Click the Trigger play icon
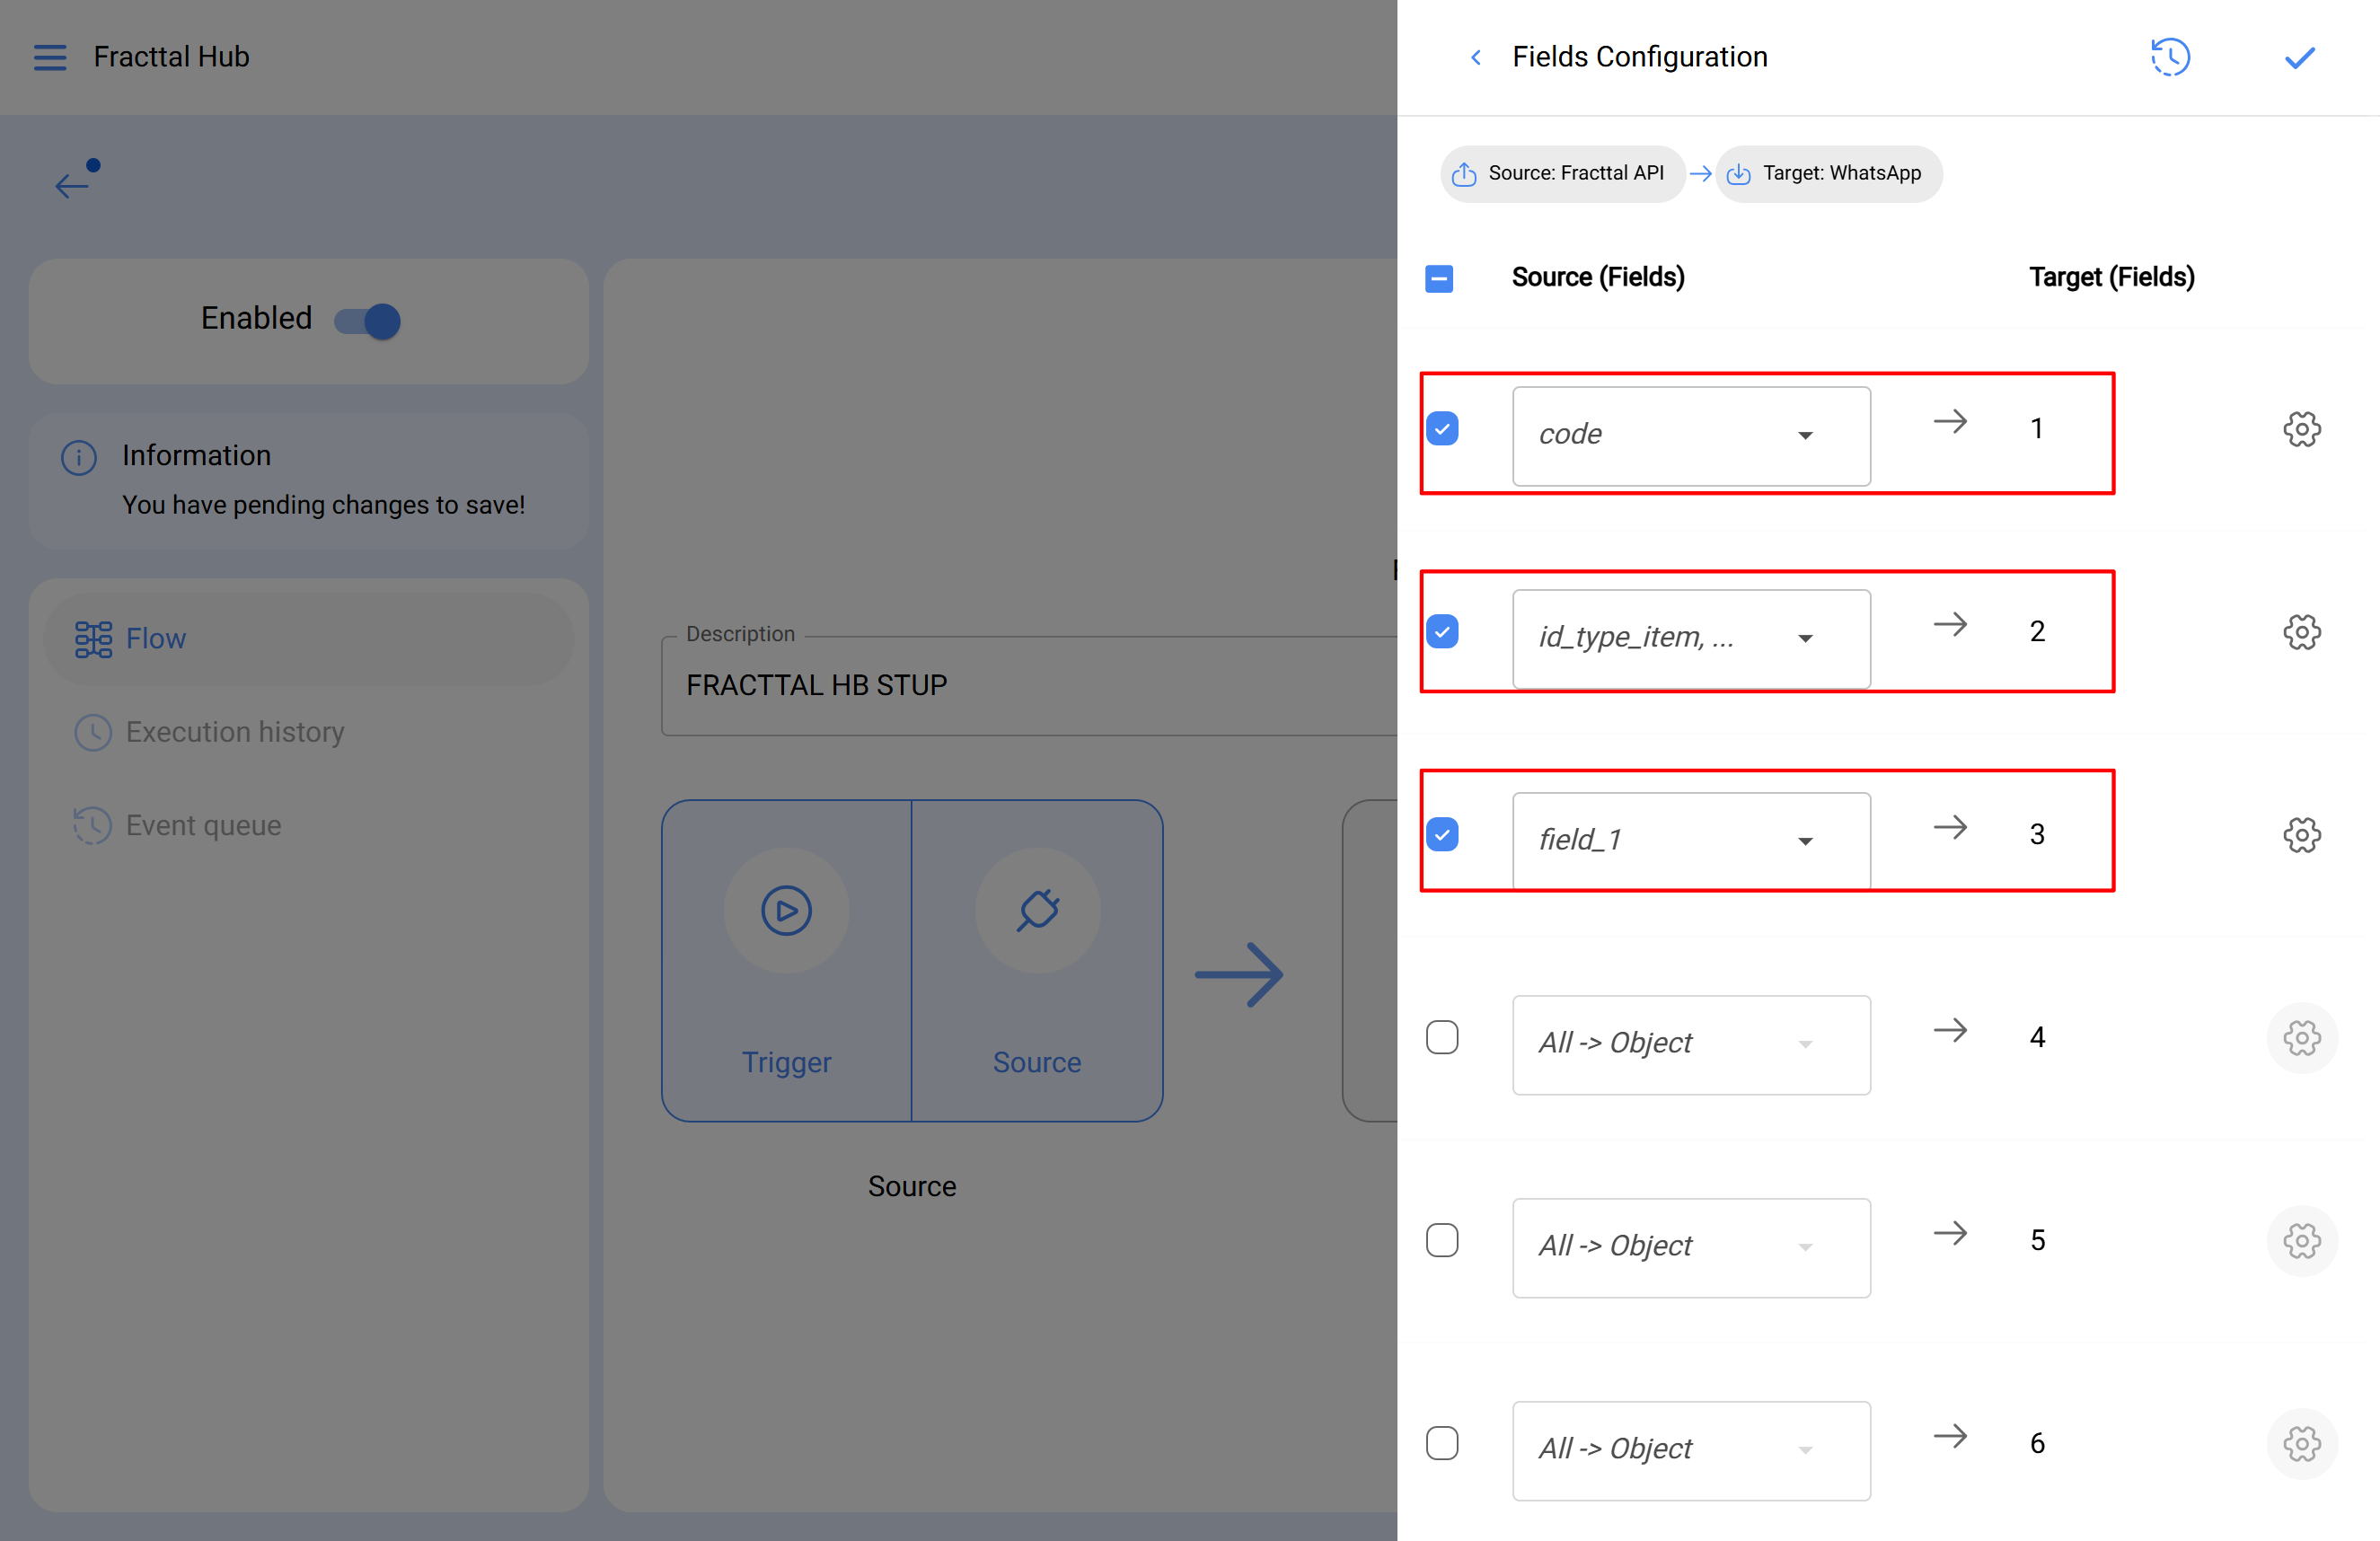Image resolution: width=2380 pixels, height=1541 pixels. 786,910
